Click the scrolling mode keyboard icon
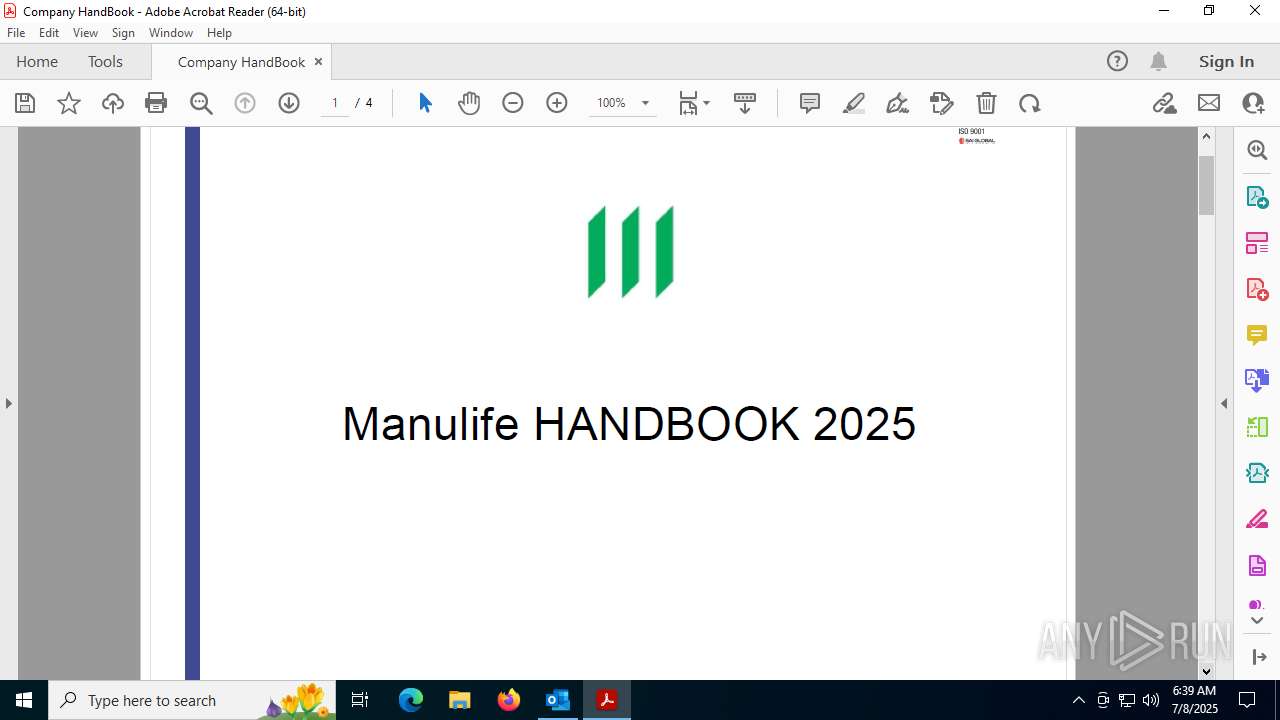Screen dimensions: 1280x720 [745, 103]
